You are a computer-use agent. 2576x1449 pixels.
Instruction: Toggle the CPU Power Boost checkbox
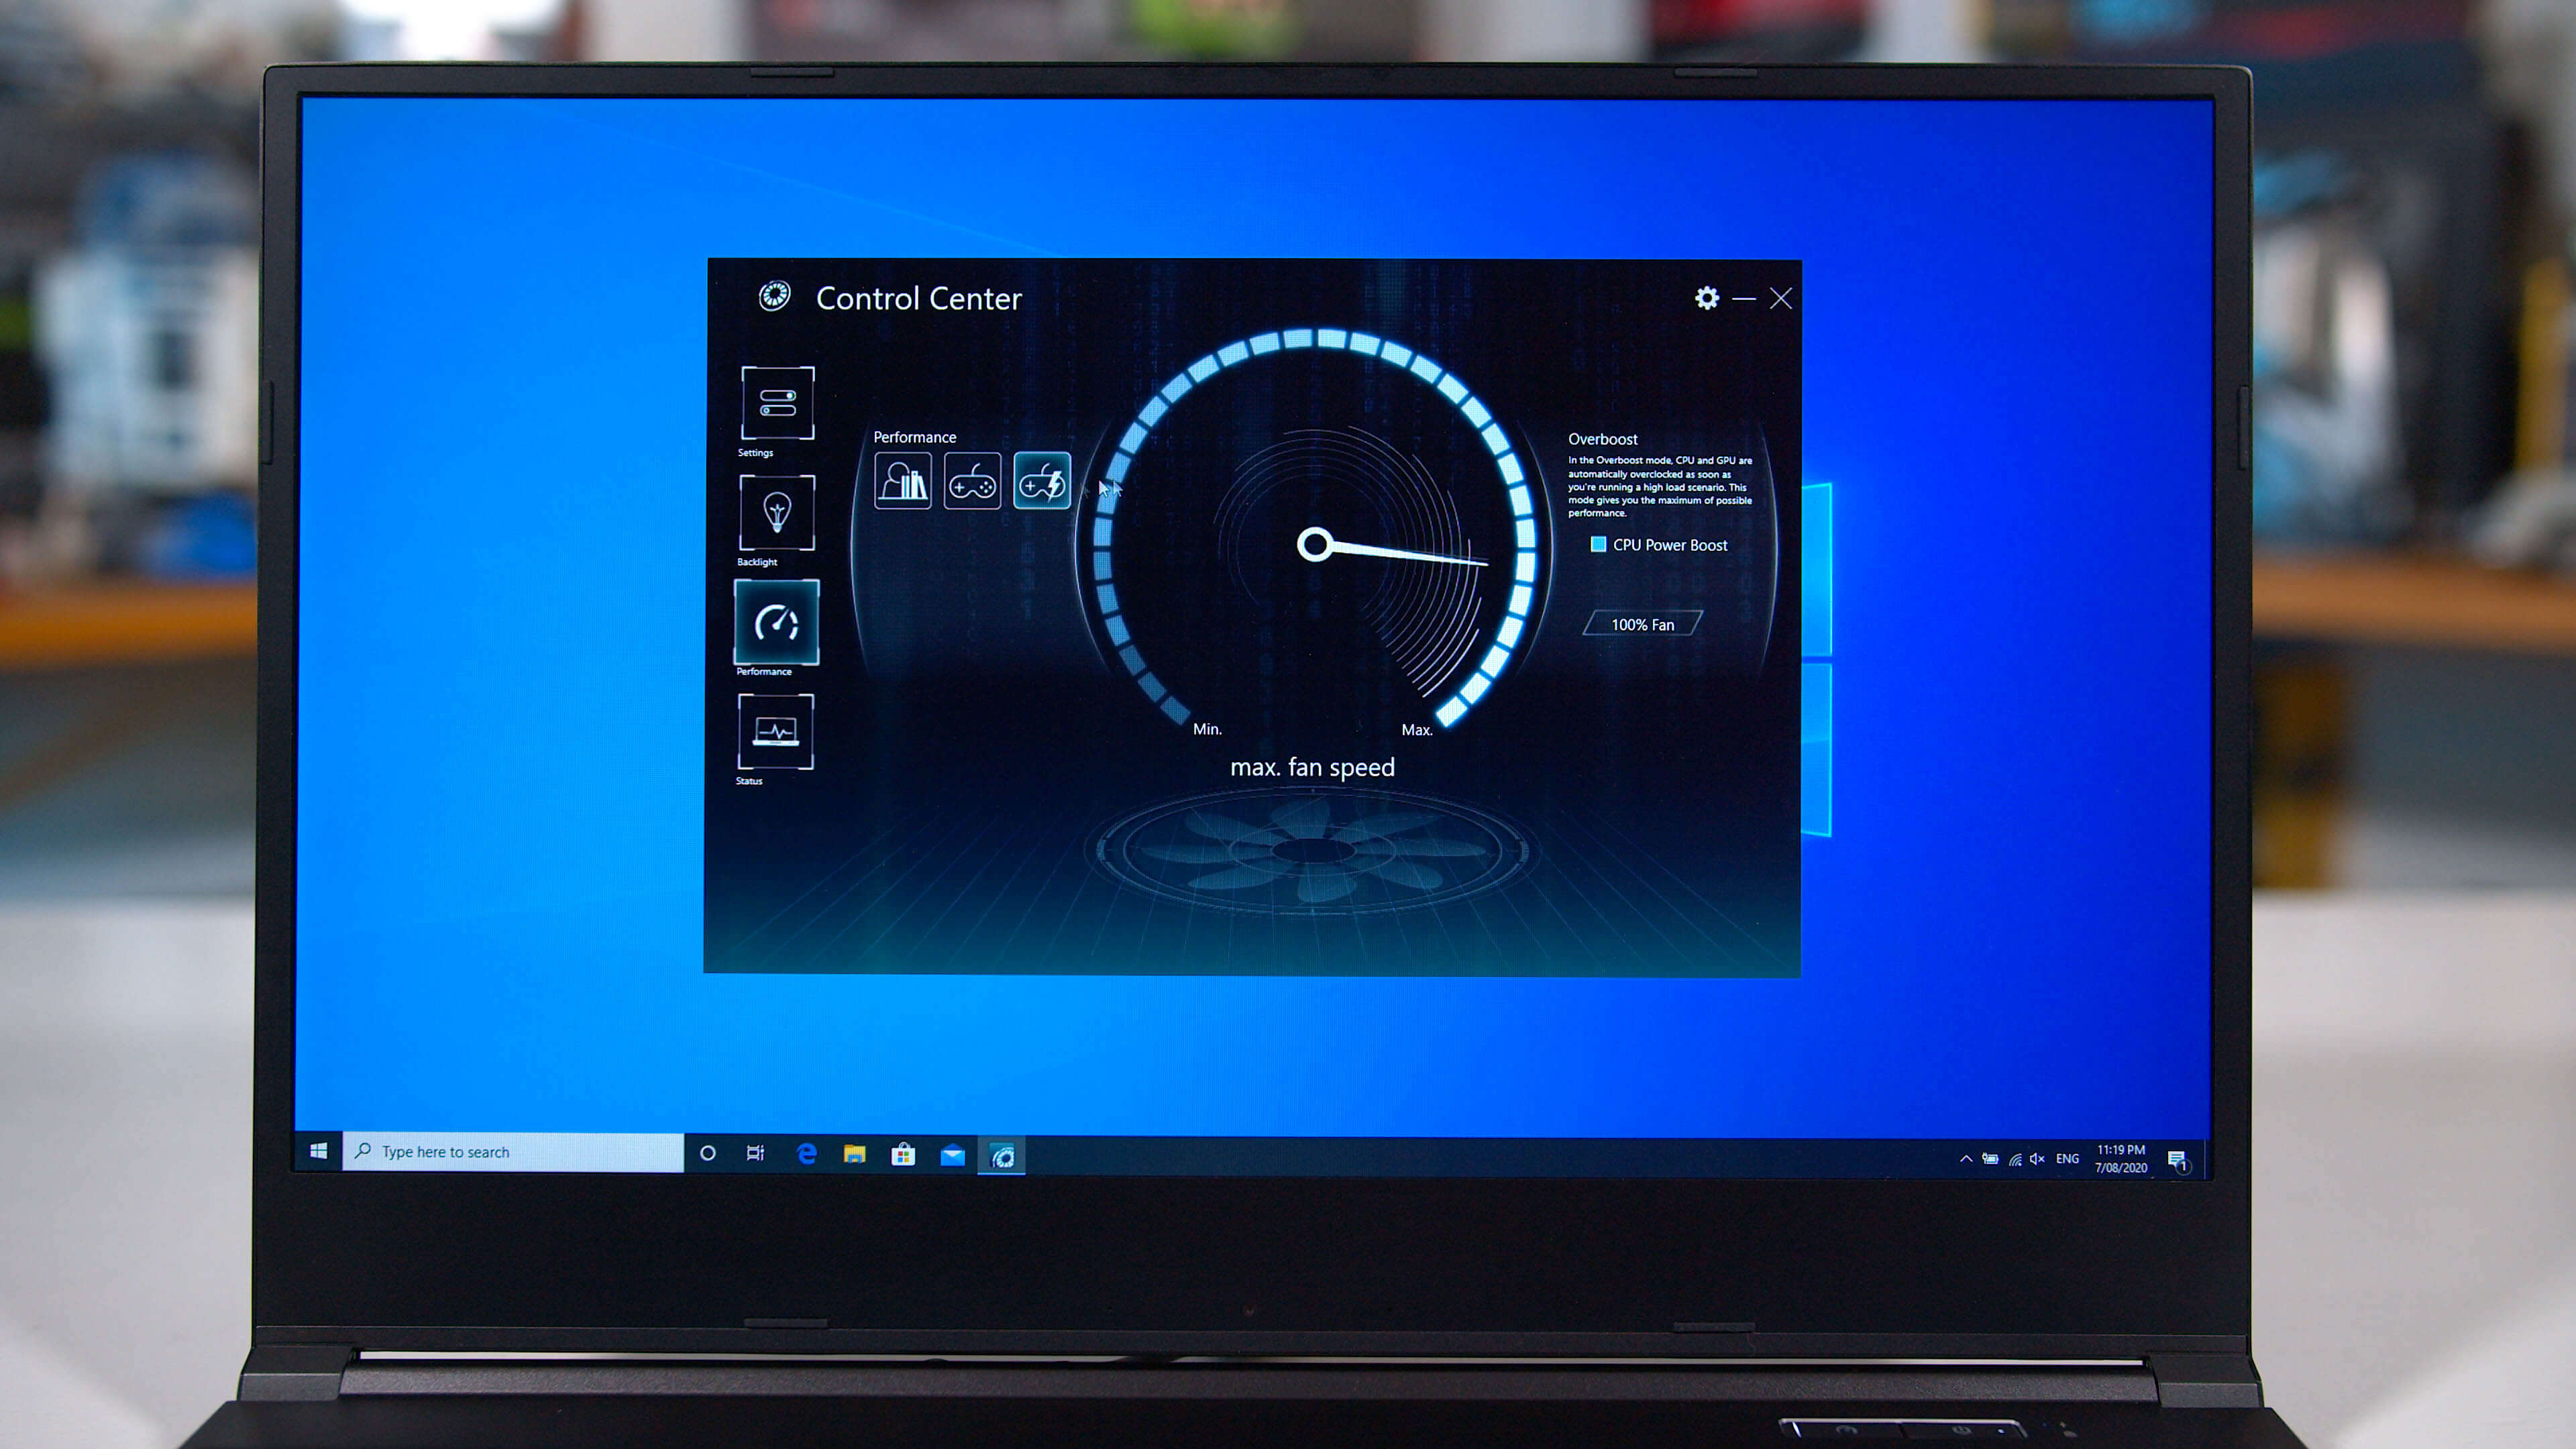tap(1598, 545)
